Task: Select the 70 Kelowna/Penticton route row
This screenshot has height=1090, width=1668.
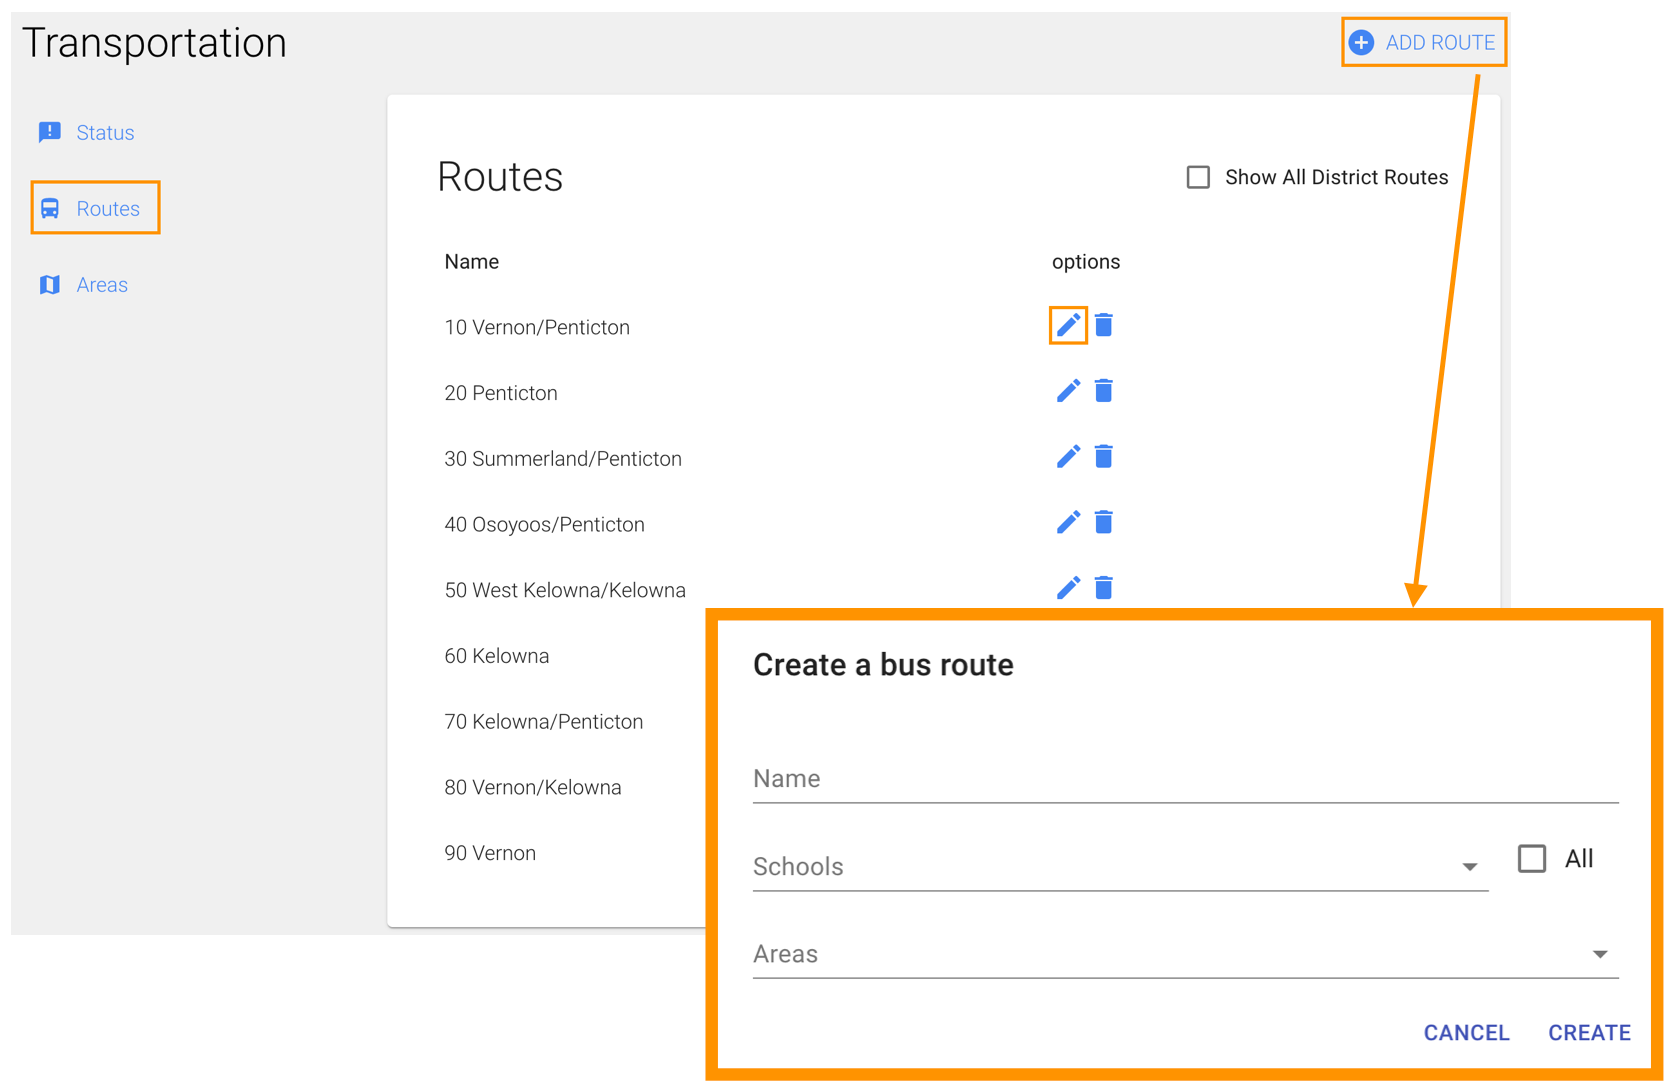Action: tap(544, 722)
